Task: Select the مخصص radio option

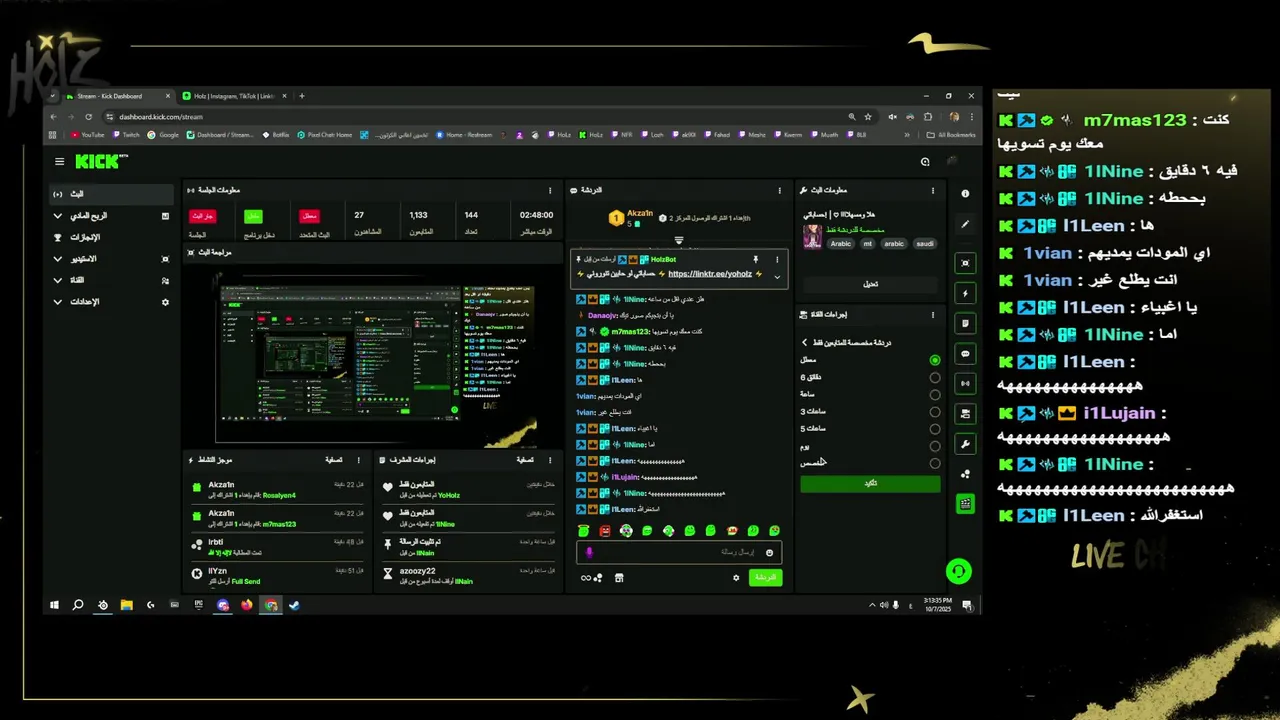Action: [935, 463]
